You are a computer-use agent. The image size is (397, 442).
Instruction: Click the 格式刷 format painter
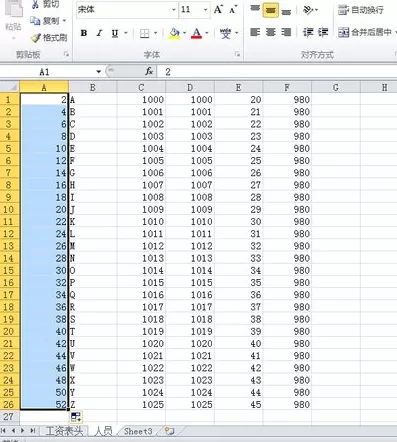pos(49,38)
